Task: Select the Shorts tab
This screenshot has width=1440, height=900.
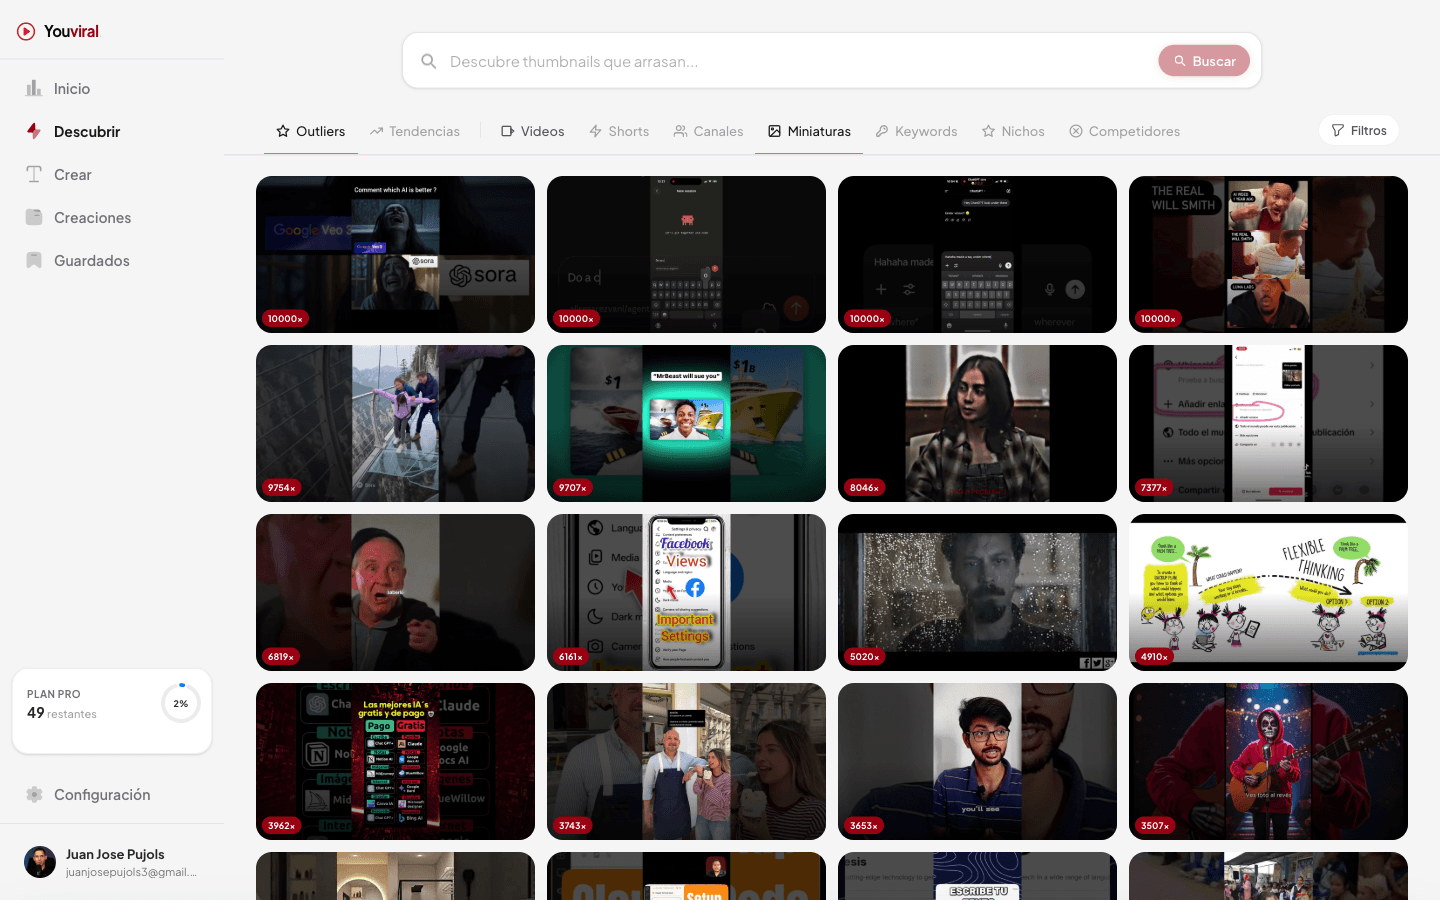Action: coord(619,131)
